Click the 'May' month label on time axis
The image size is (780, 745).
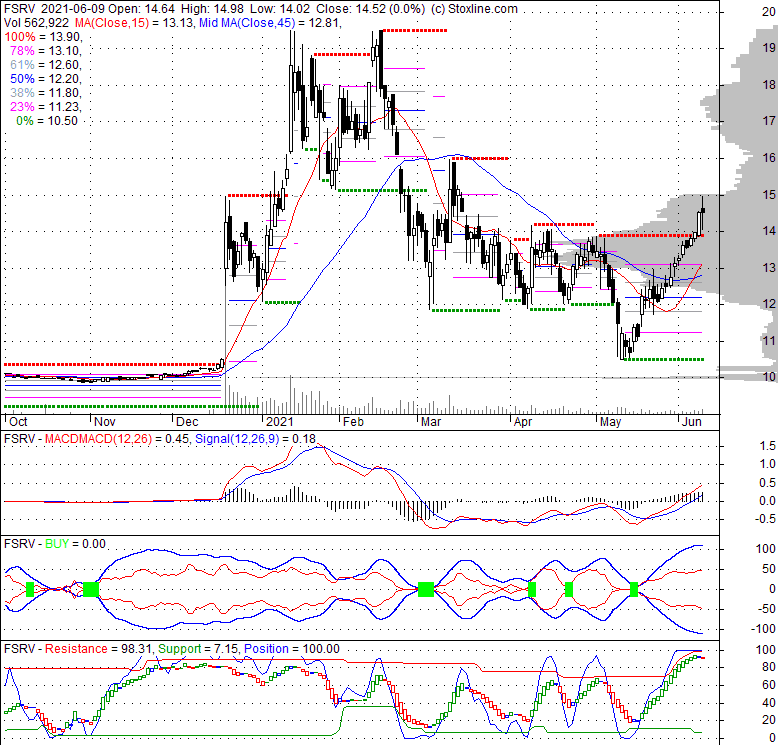[x=610, y=422]
